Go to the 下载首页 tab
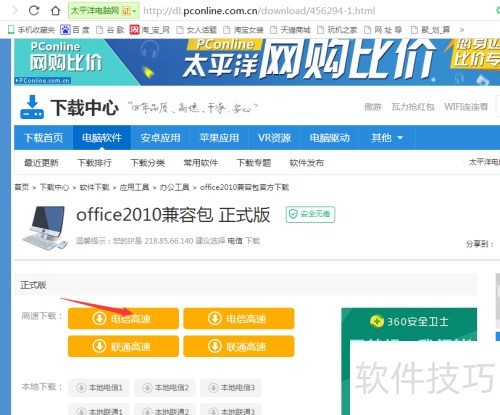The width and height of the screenshot is (500, 415). tap(44, 138)
